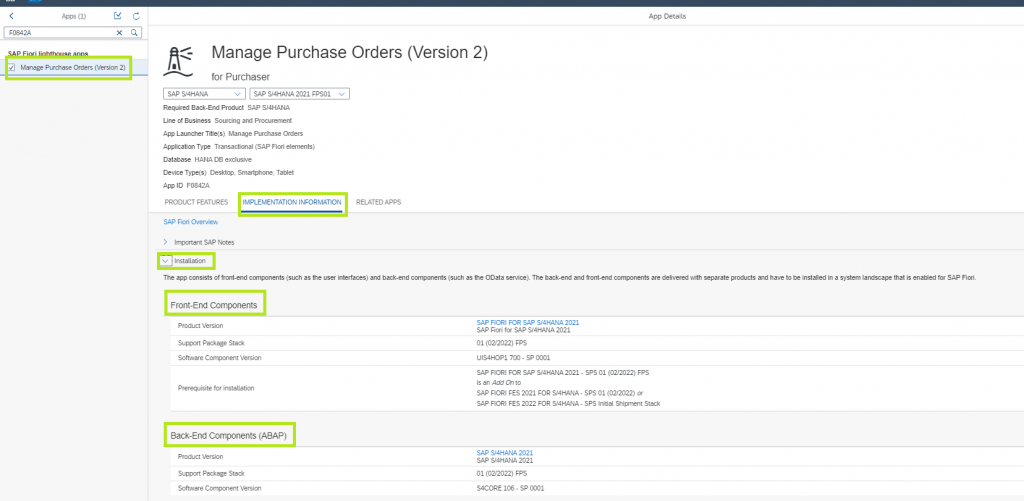Image resolution: width=1024 pixels, height=501 pixels.
Task: Click into the app search field
Action: coord(60,32)
